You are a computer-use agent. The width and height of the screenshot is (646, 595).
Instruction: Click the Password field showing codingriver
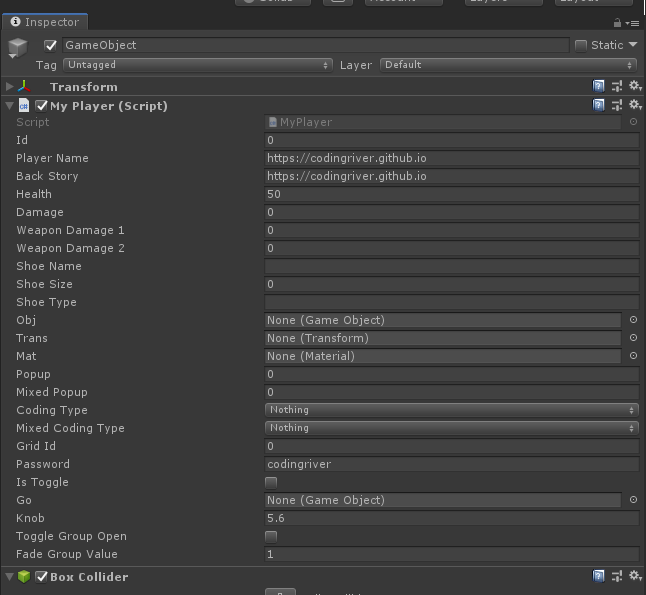452,464
